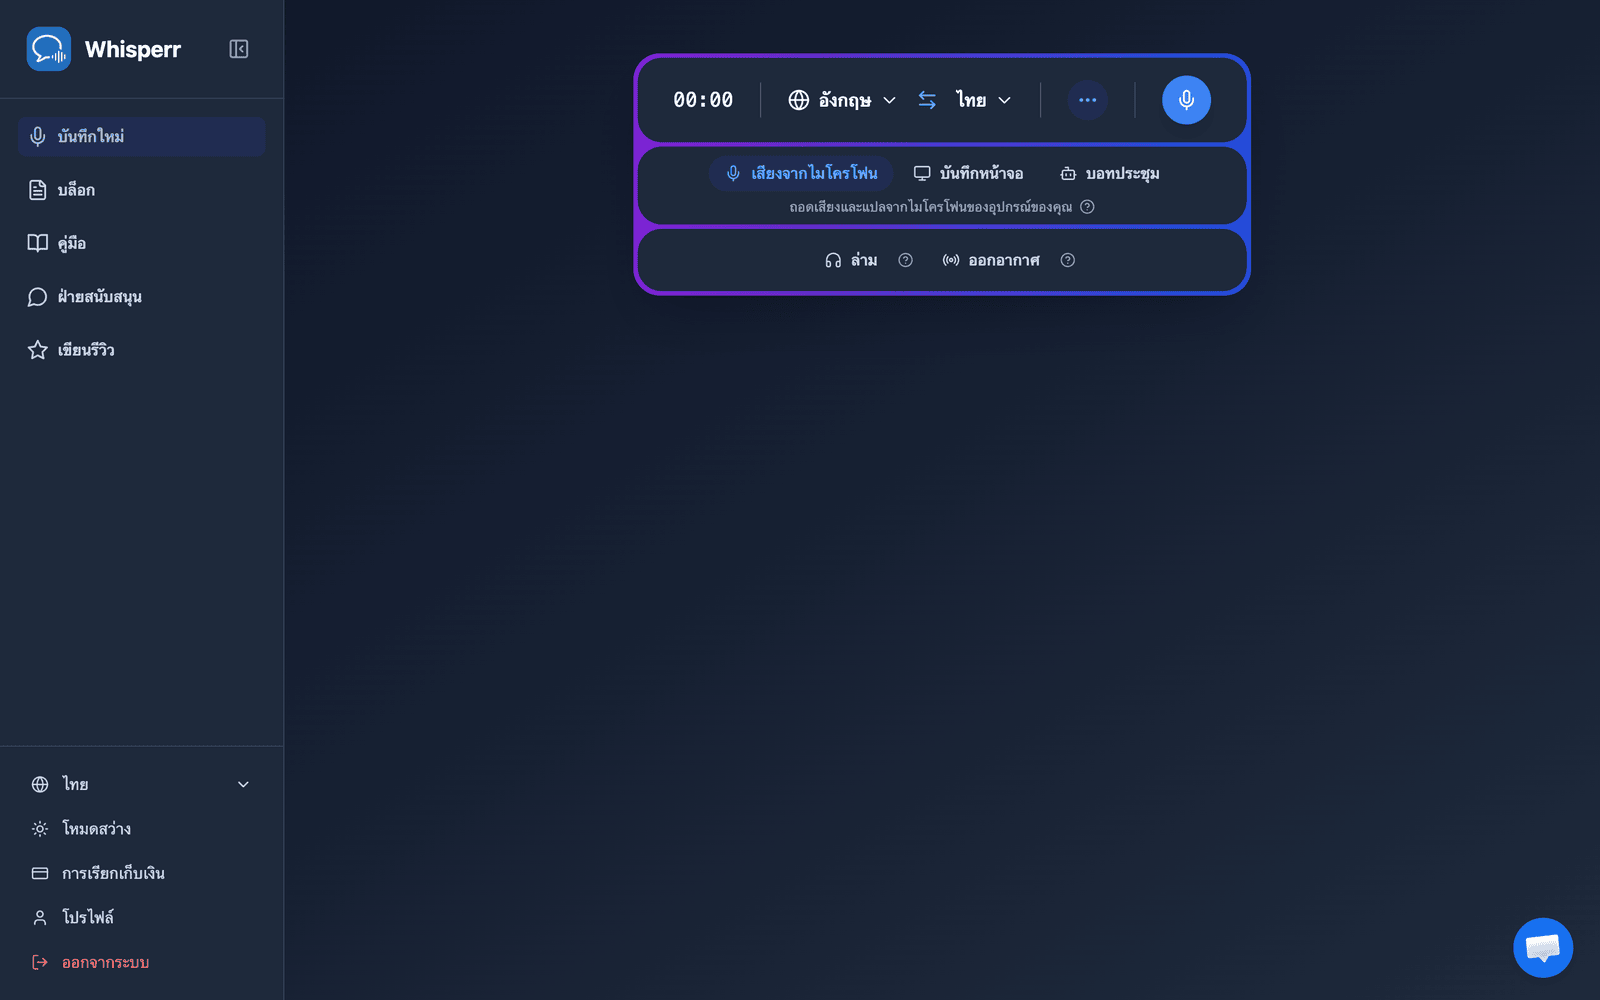Expand the ไทย interface language dropdown in sidebar

tap(141, 784)
